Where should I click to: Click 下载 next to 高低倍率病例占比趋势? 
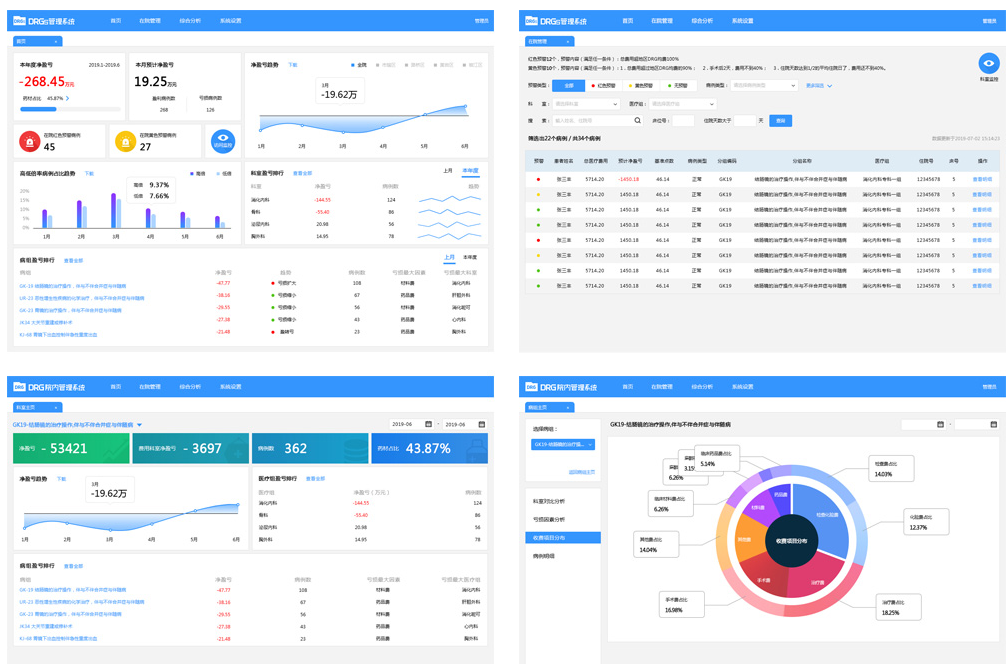coord(89,174)
